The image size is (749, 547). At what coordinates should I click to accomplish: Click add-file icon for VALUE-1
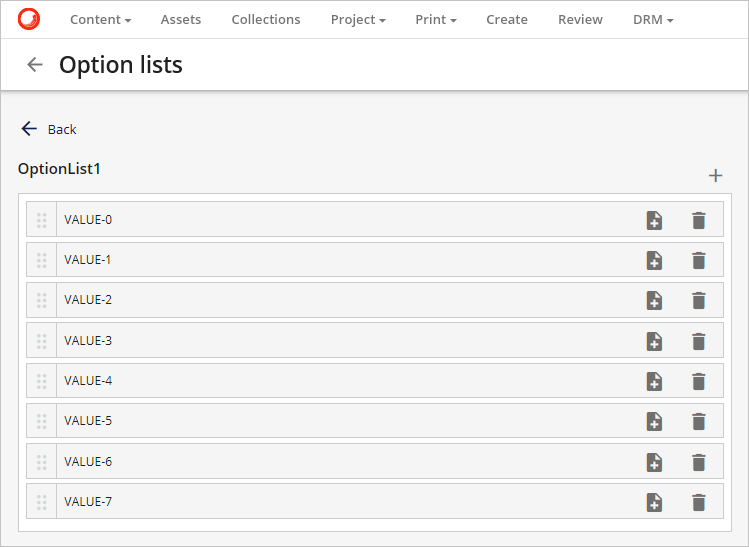pos(654,260)
